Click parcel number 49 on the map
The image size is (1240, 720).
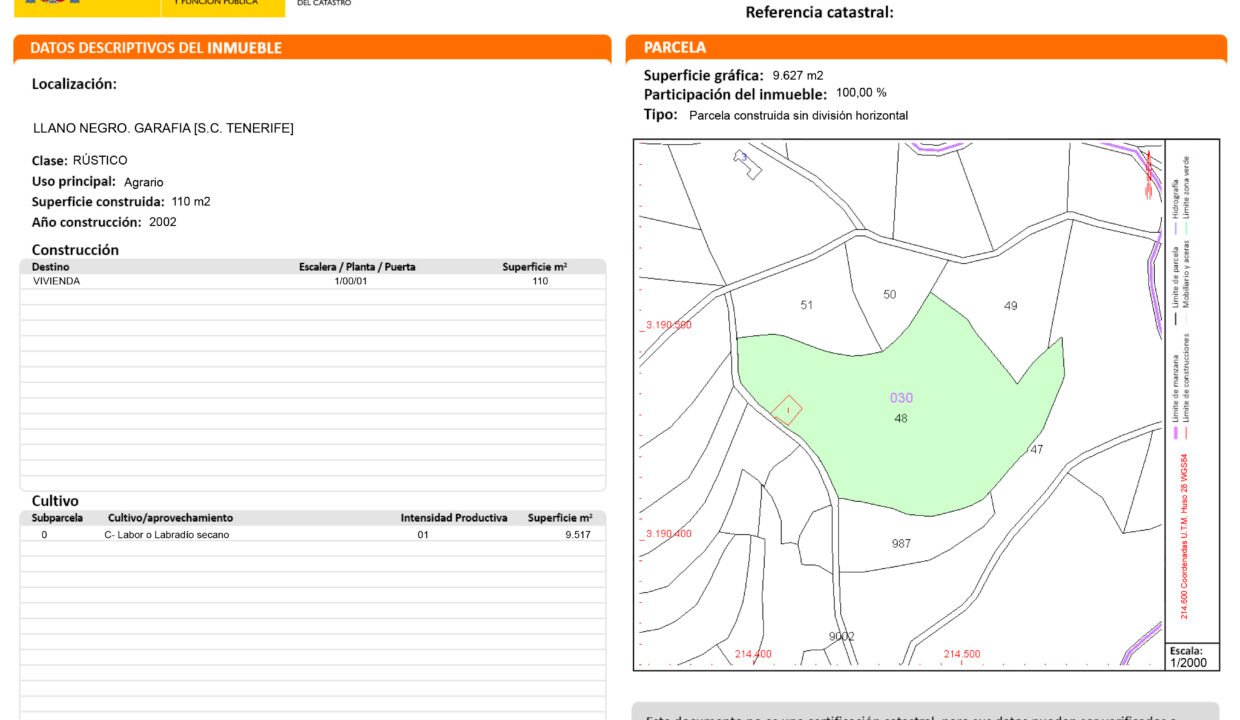[x=1010, y=306]
